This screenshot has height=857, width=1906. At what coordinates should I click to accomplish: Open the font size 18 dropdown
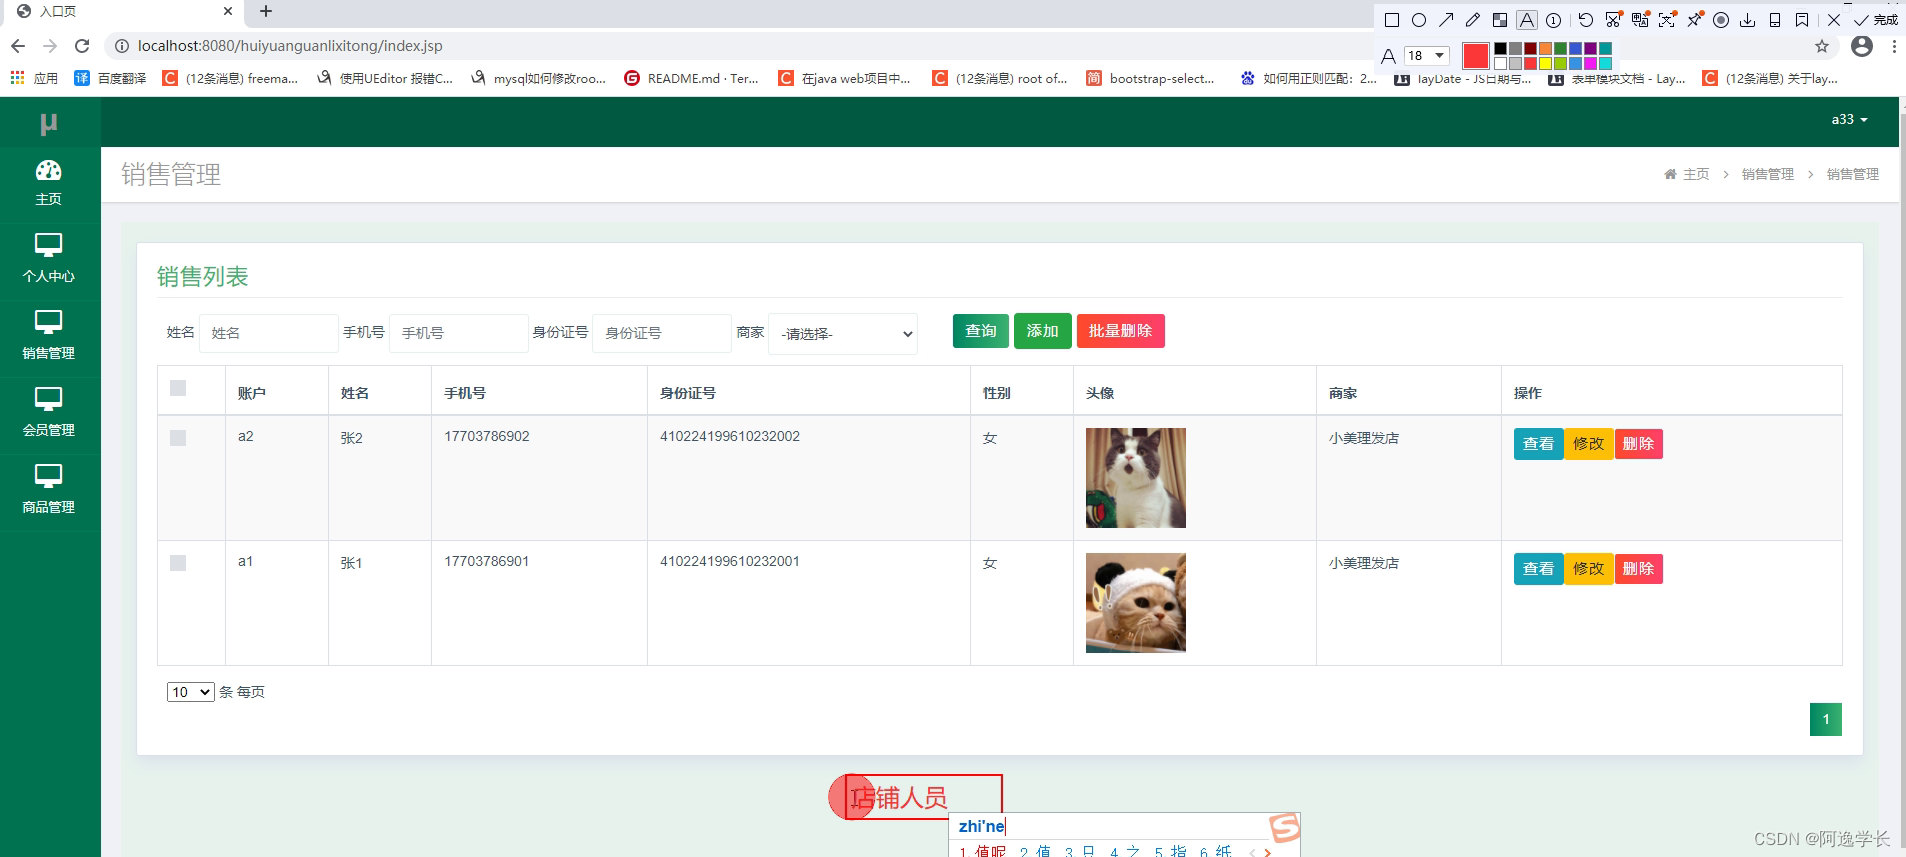1427,55
